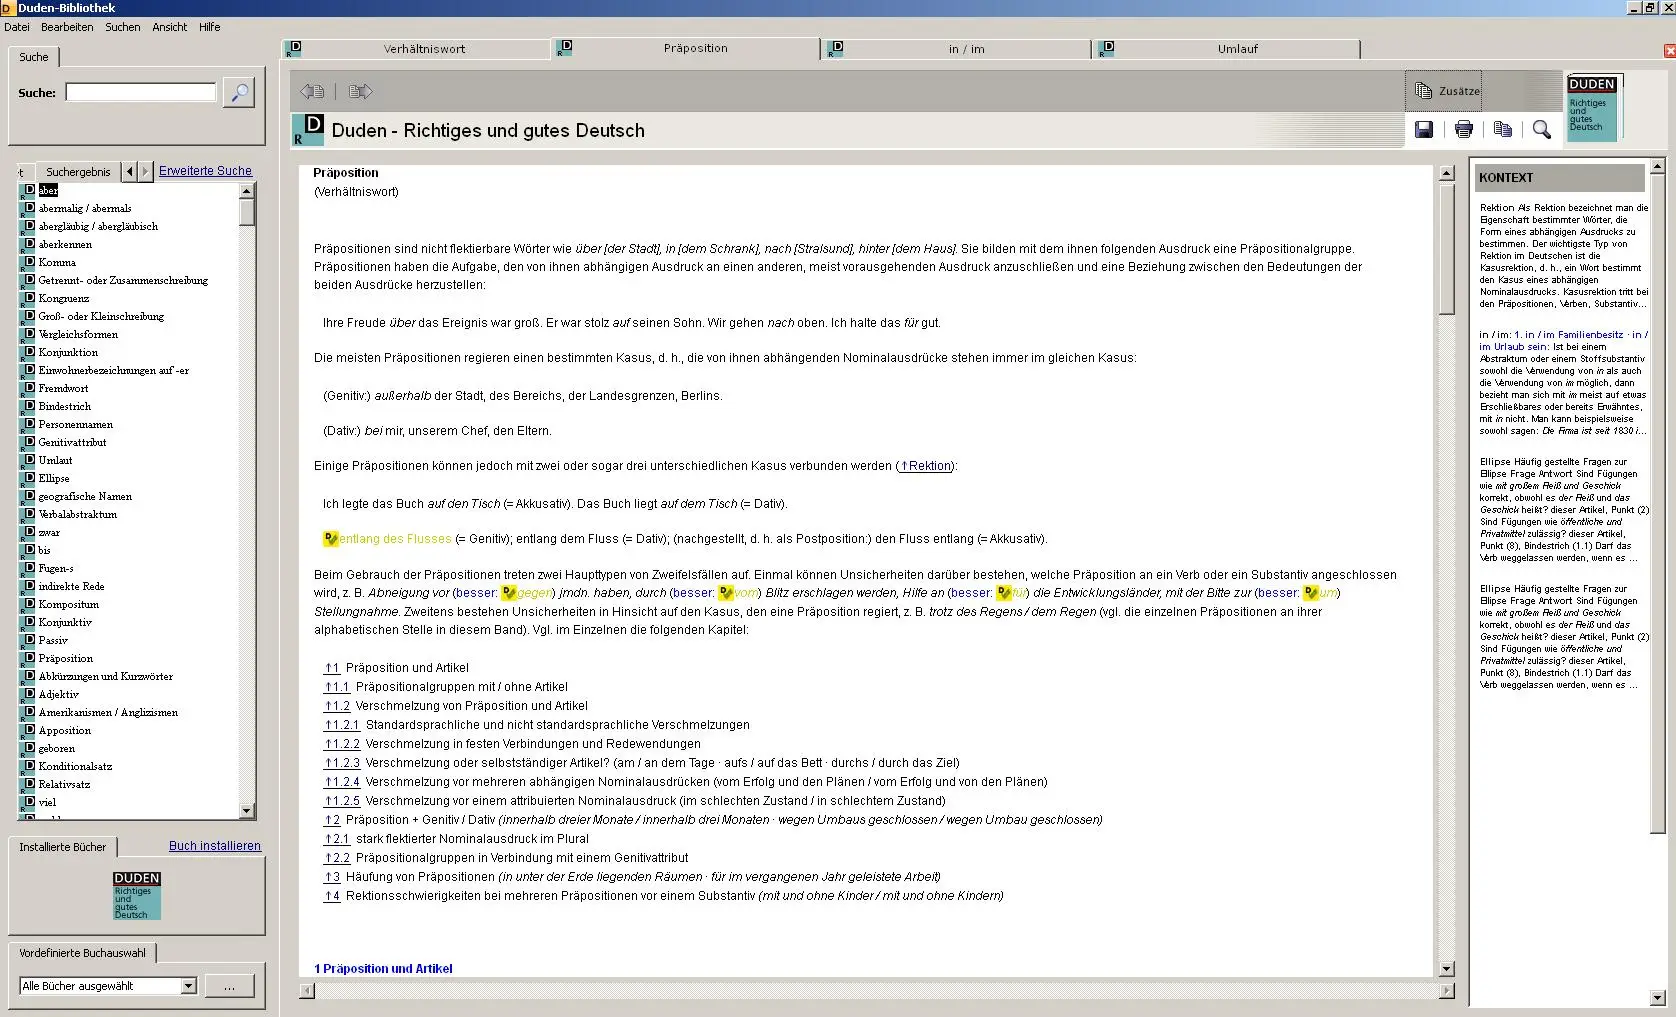1676x1017 pixels.
Task: Open the Ansicht menu
Action: [170, 27]
